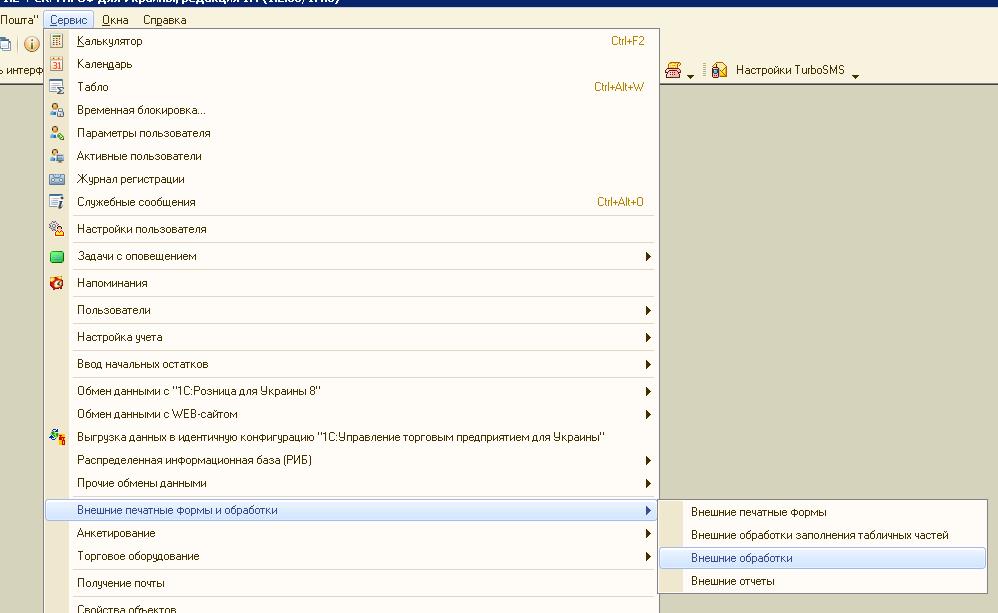This screenshot has height=613, width=998.
Task: Select Служебные сообщения entry
Action: (x=351, y=202)
